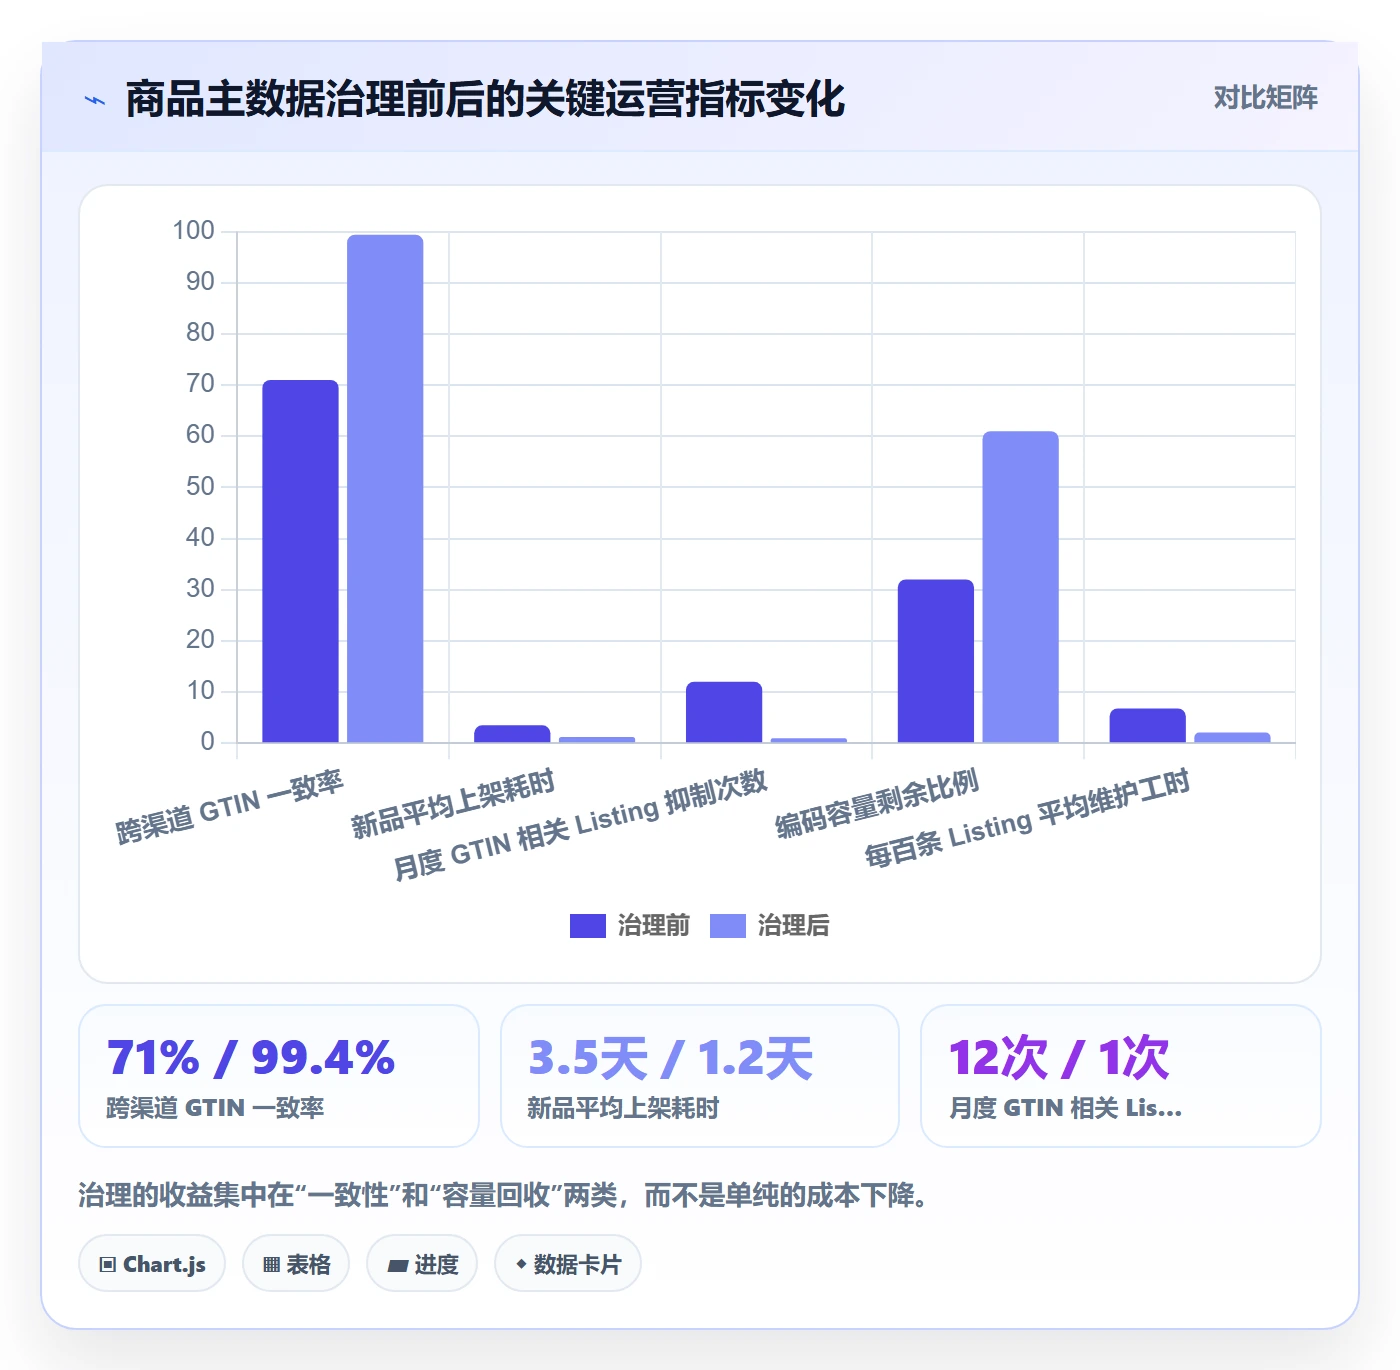Click the 编码容量剩余比例 axis label
This screenshot has height=1370, width=1400.
click(876, 804)
